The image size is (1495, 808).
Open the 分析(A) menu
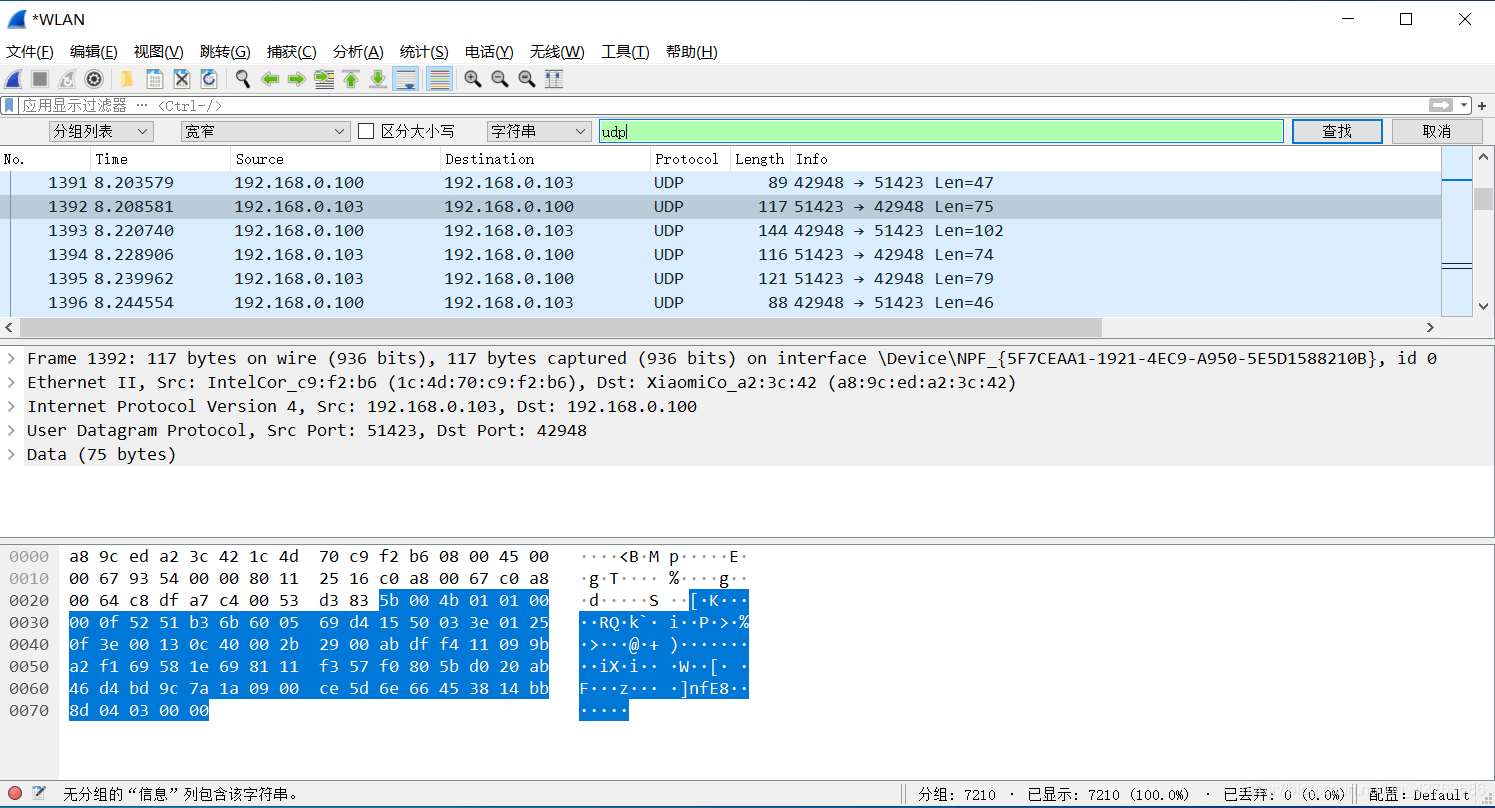(358, 52)
